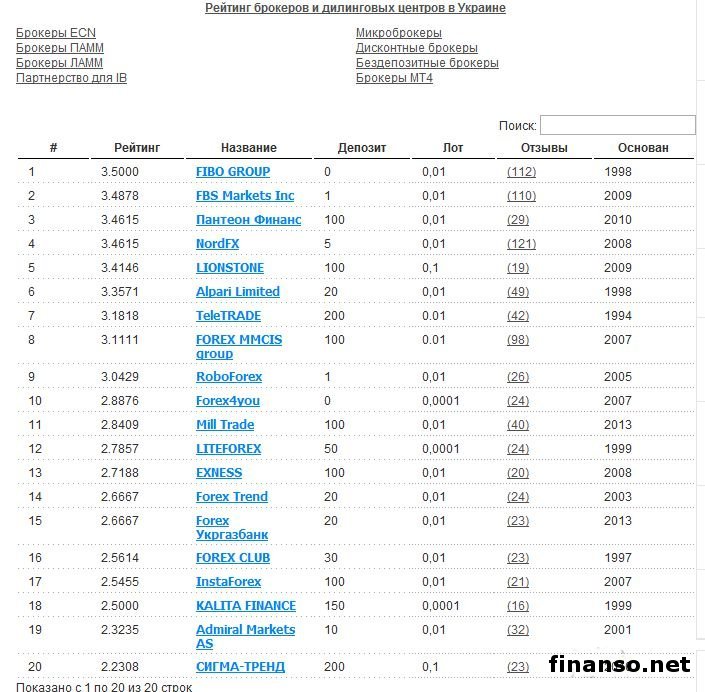Open the FBS Markets Inc link
Screen dimensions: 705x692
245,196
